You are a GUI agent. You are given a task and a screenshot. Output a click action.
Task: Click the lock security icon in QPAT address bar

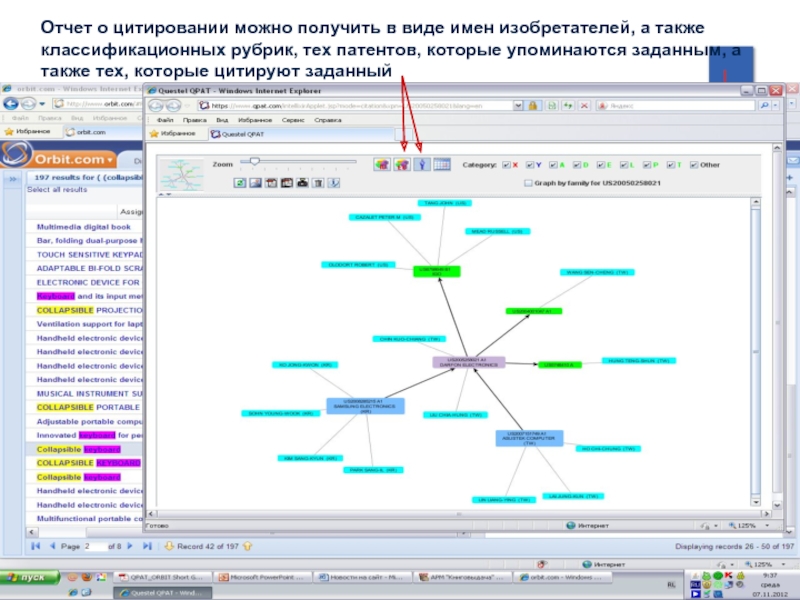pos(533,106)
